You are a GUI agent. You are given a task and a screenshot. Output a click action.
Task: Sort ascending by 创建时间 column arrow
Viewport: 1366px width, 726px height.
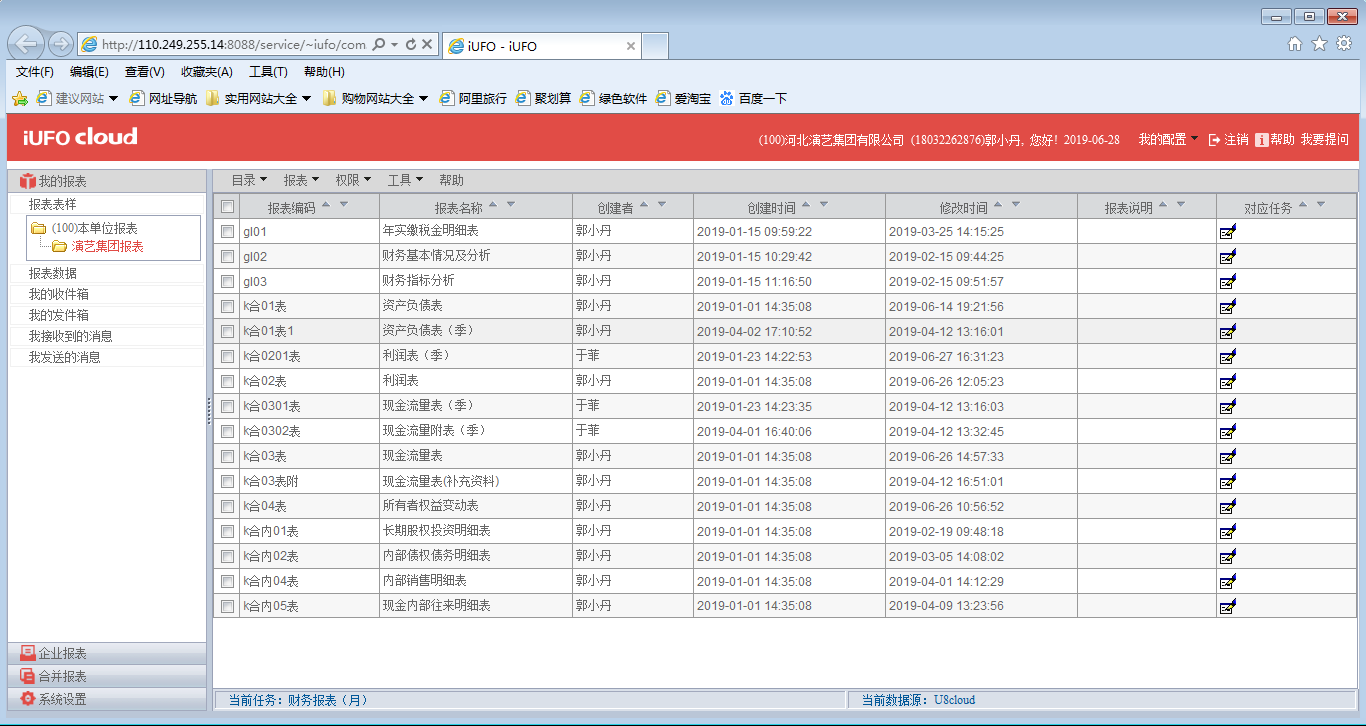tap(806, 204)
